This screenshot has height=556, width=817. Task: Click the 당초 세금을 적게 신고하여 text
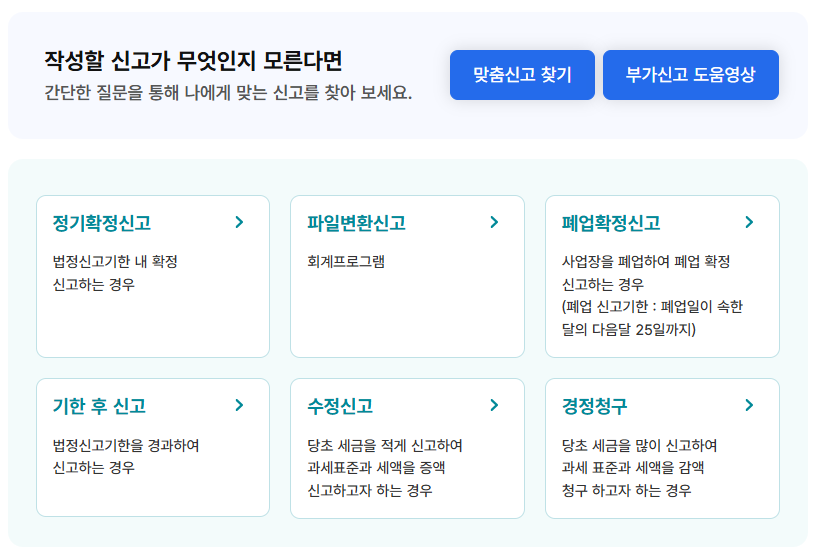(x=385, y=445)
